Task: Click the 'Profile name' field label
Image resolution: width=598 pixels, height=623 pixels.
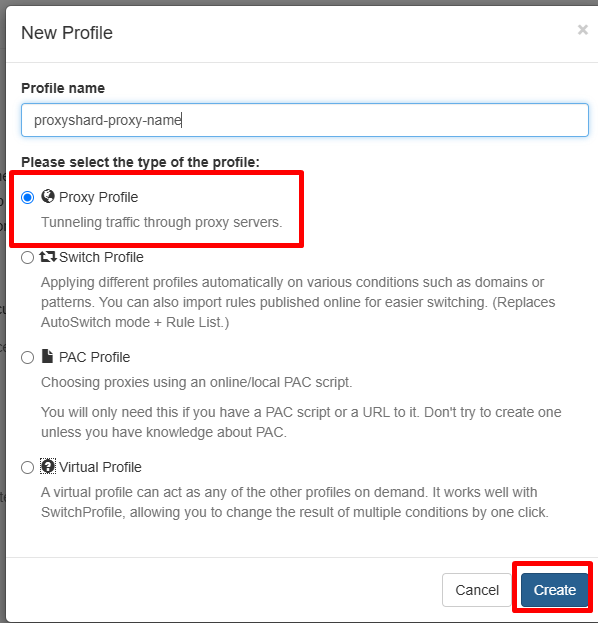Action: click(x=63, y=88)
